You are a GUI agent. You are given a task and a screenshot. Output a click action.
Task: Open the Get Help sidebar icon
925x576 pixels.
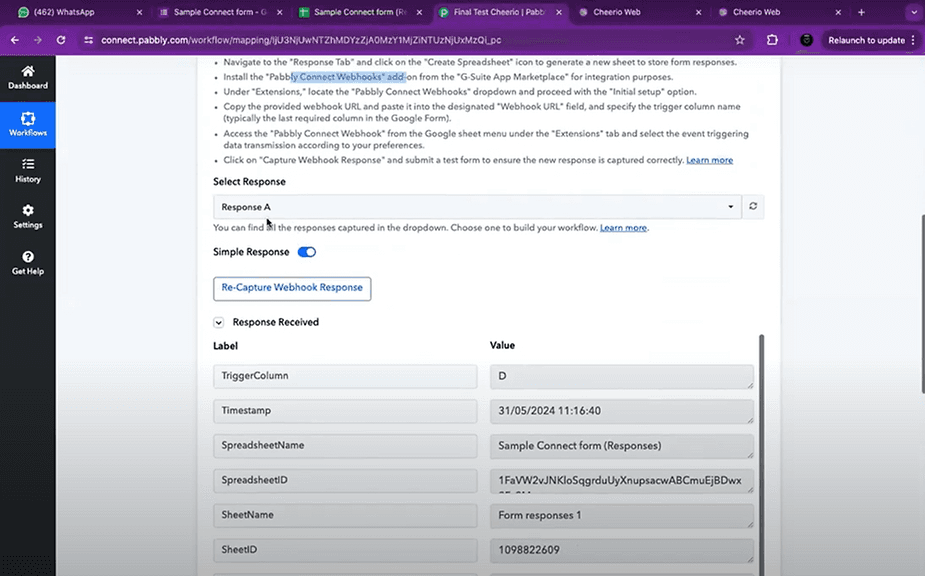point(28,263)
